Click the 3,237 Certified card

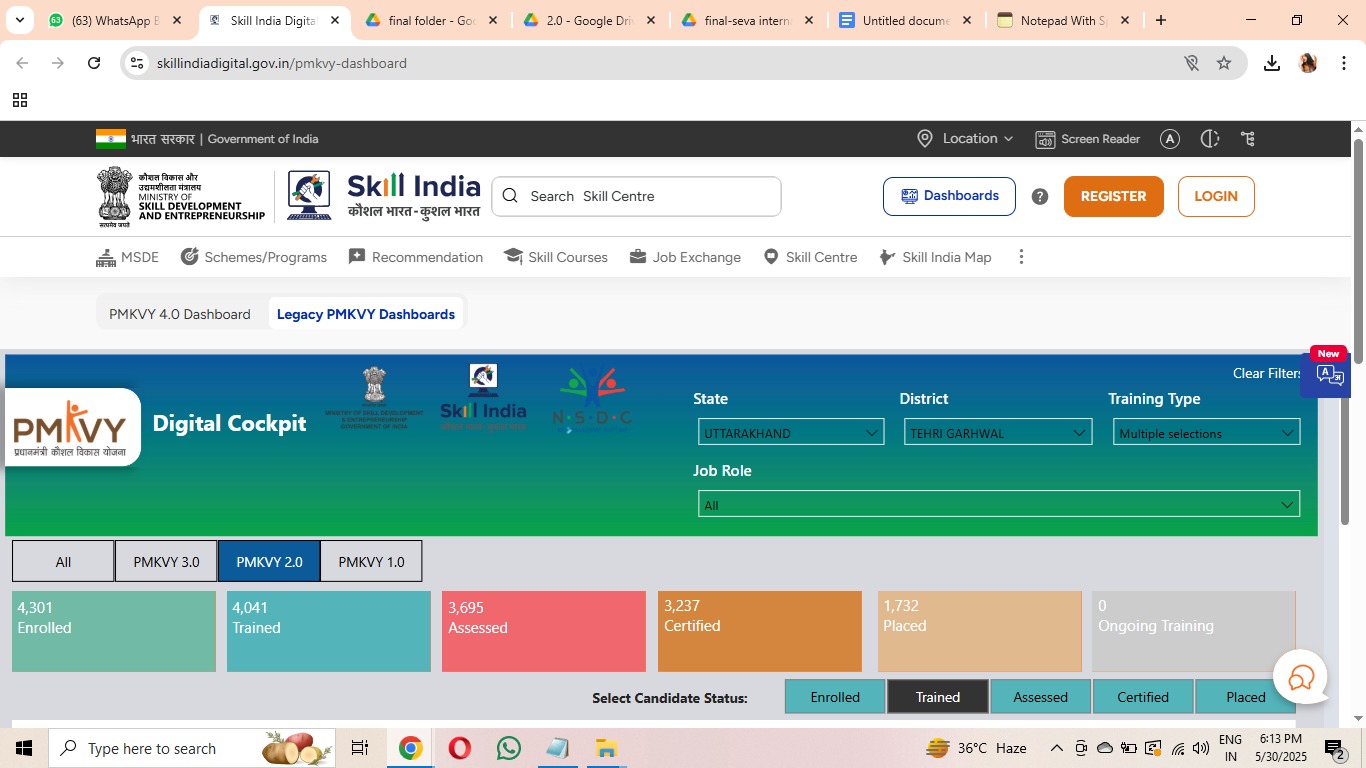[760, 631]
